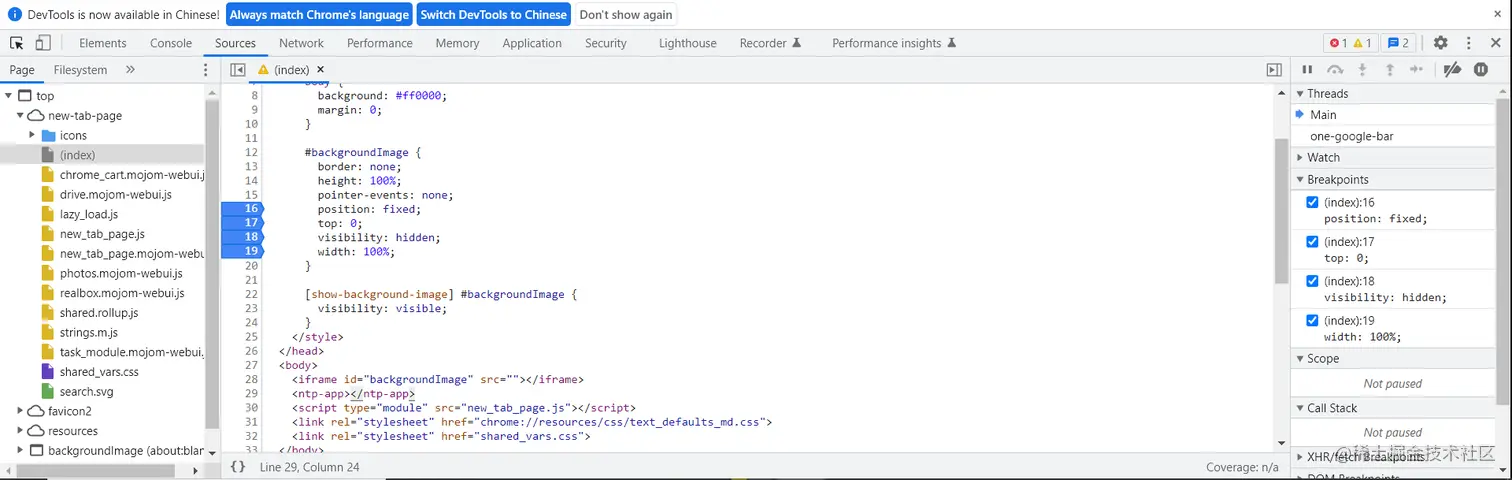The height and width of the screenshot is (480, 1512).
Task: Set a breakpoint on line number 22
Action: coord(251,294)
